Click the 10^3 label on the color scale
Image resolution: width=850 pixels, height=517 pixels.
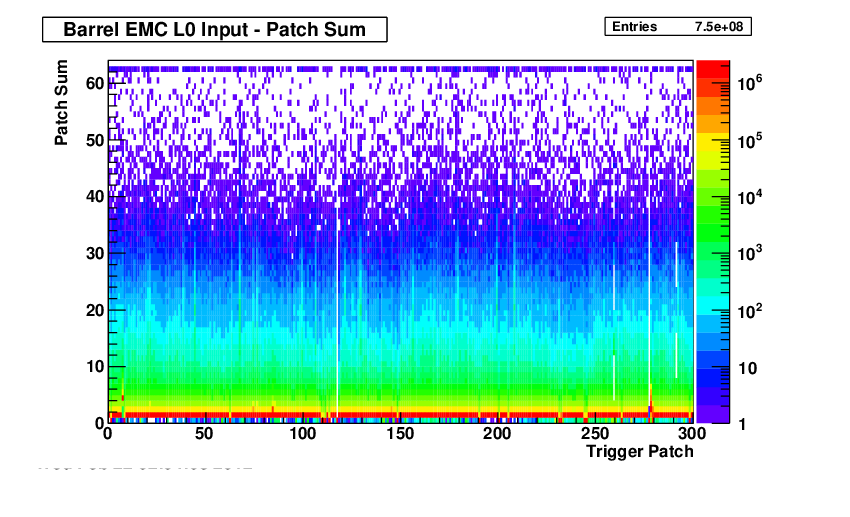[750, 253]
